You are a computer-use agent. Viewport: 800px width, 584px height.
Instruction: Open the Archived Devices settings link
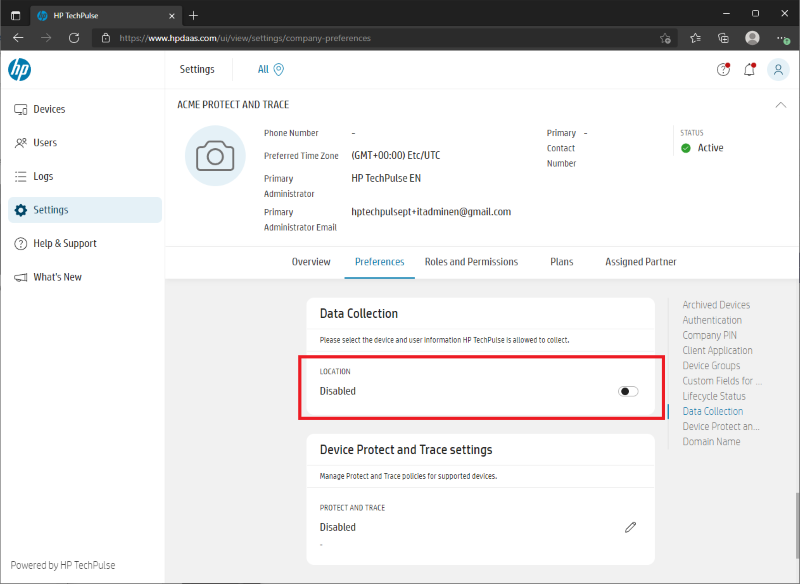coord(714,304)
